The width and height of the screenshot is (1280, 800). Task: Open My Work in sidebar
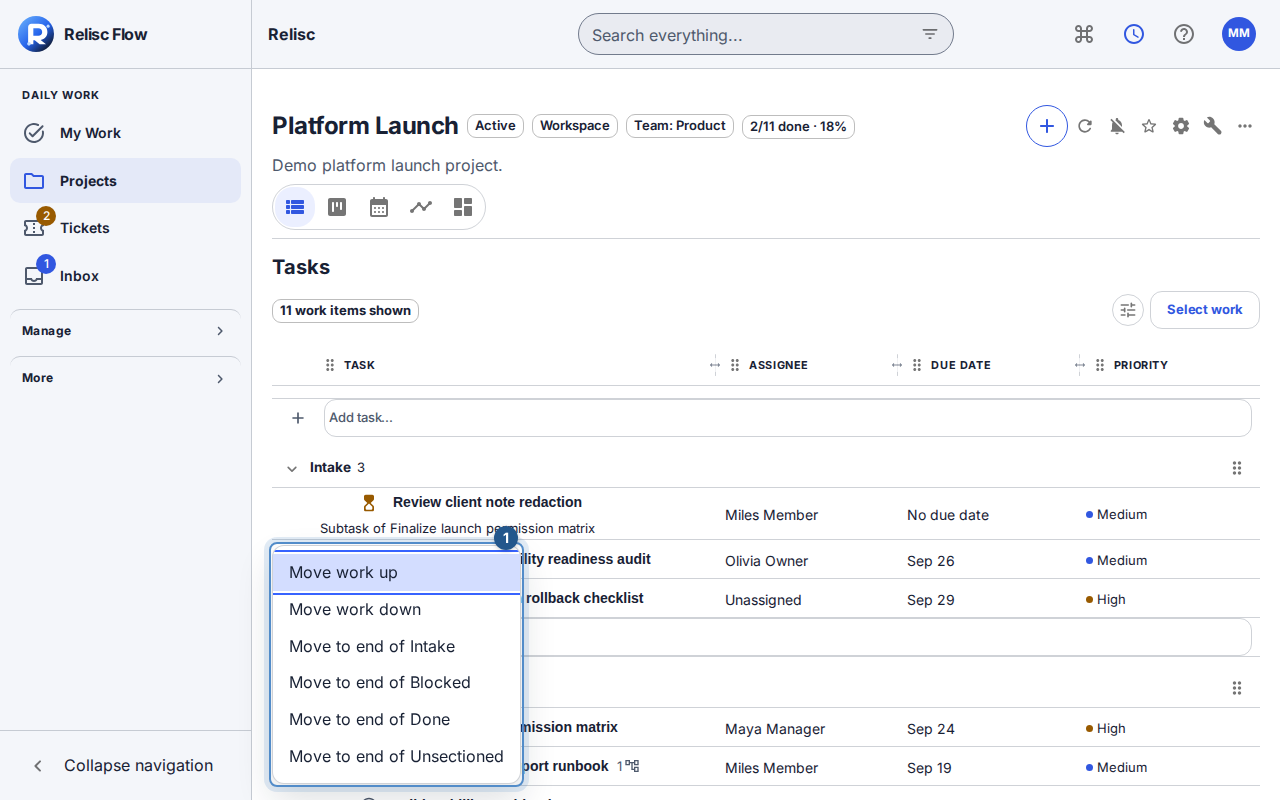pyautogui.click(x=125, y=133)
